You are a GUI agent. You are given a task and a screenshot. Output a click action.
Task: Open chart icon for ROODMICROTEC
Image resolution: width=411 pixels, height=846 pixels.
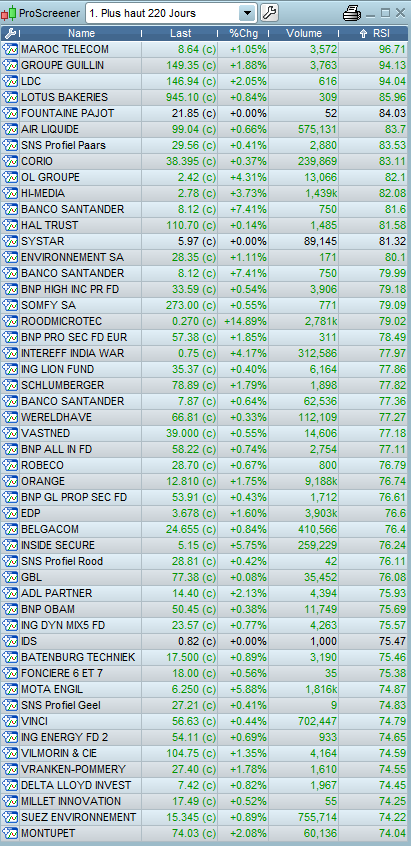(x=10, y=321)
